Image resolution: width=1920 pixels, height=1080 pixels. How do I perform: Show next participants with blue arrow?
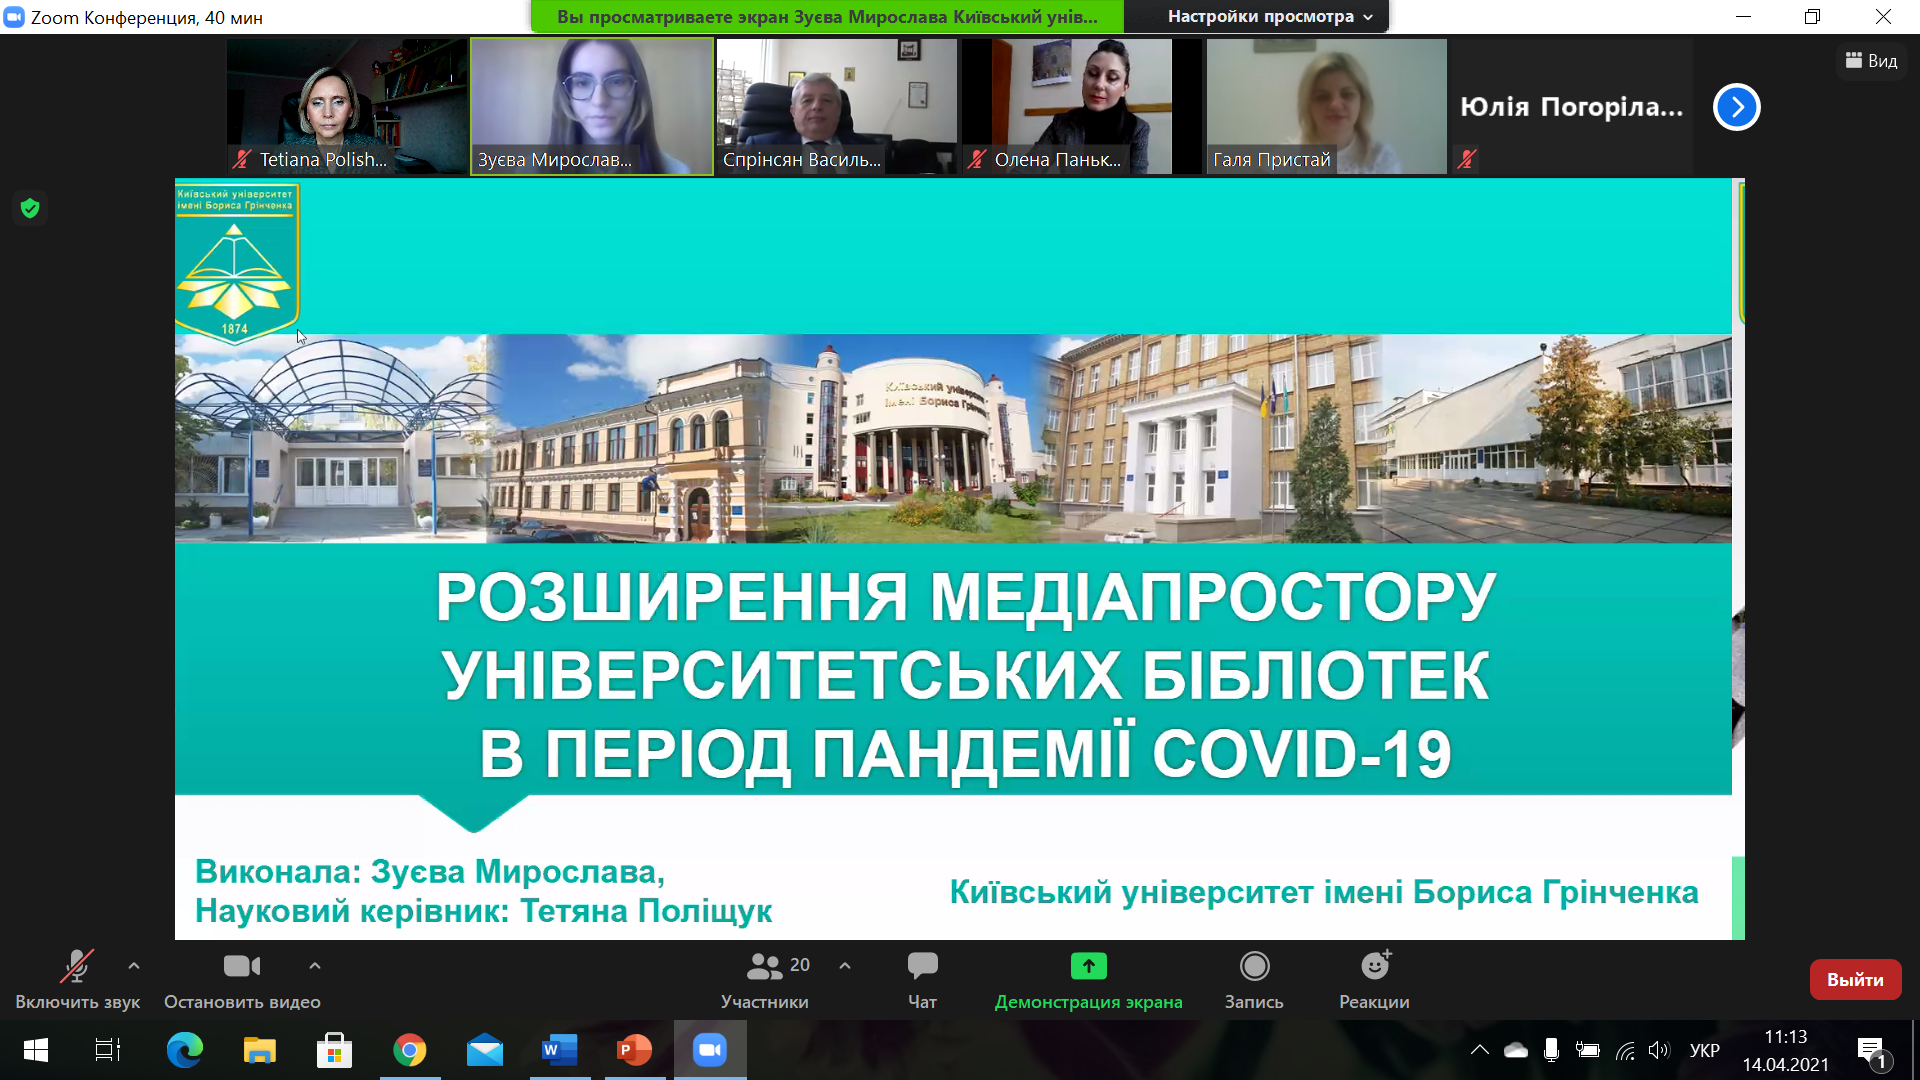point(1736,107)
